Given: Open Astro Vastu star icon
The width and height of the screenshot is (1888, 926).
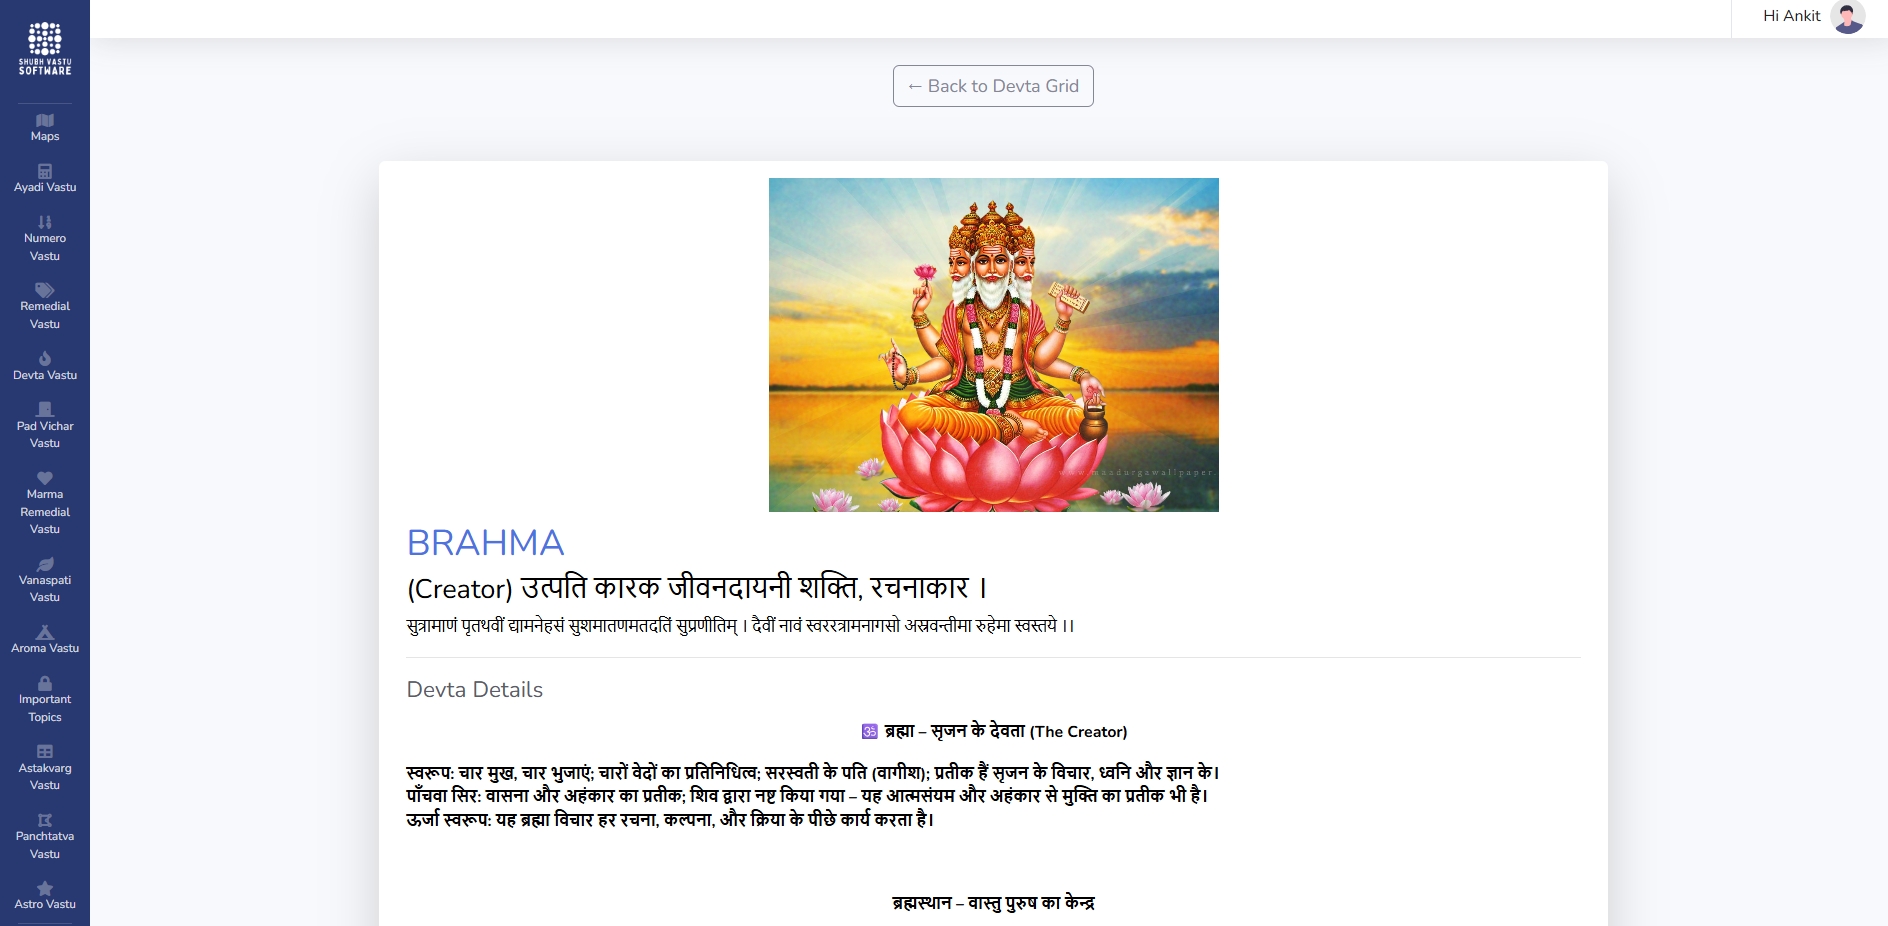Looking at the screenshot, I should pos(45,888).
